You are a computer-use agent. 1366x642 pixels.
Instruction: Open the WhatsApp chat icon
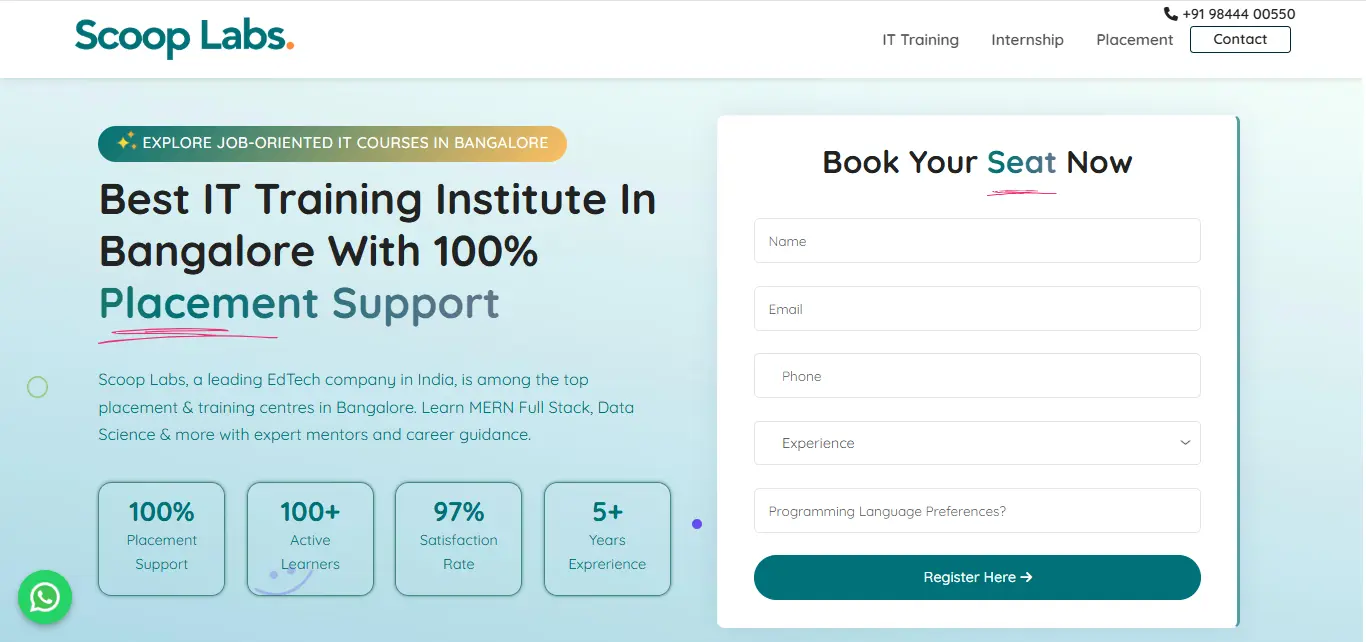tap(44, 597)
